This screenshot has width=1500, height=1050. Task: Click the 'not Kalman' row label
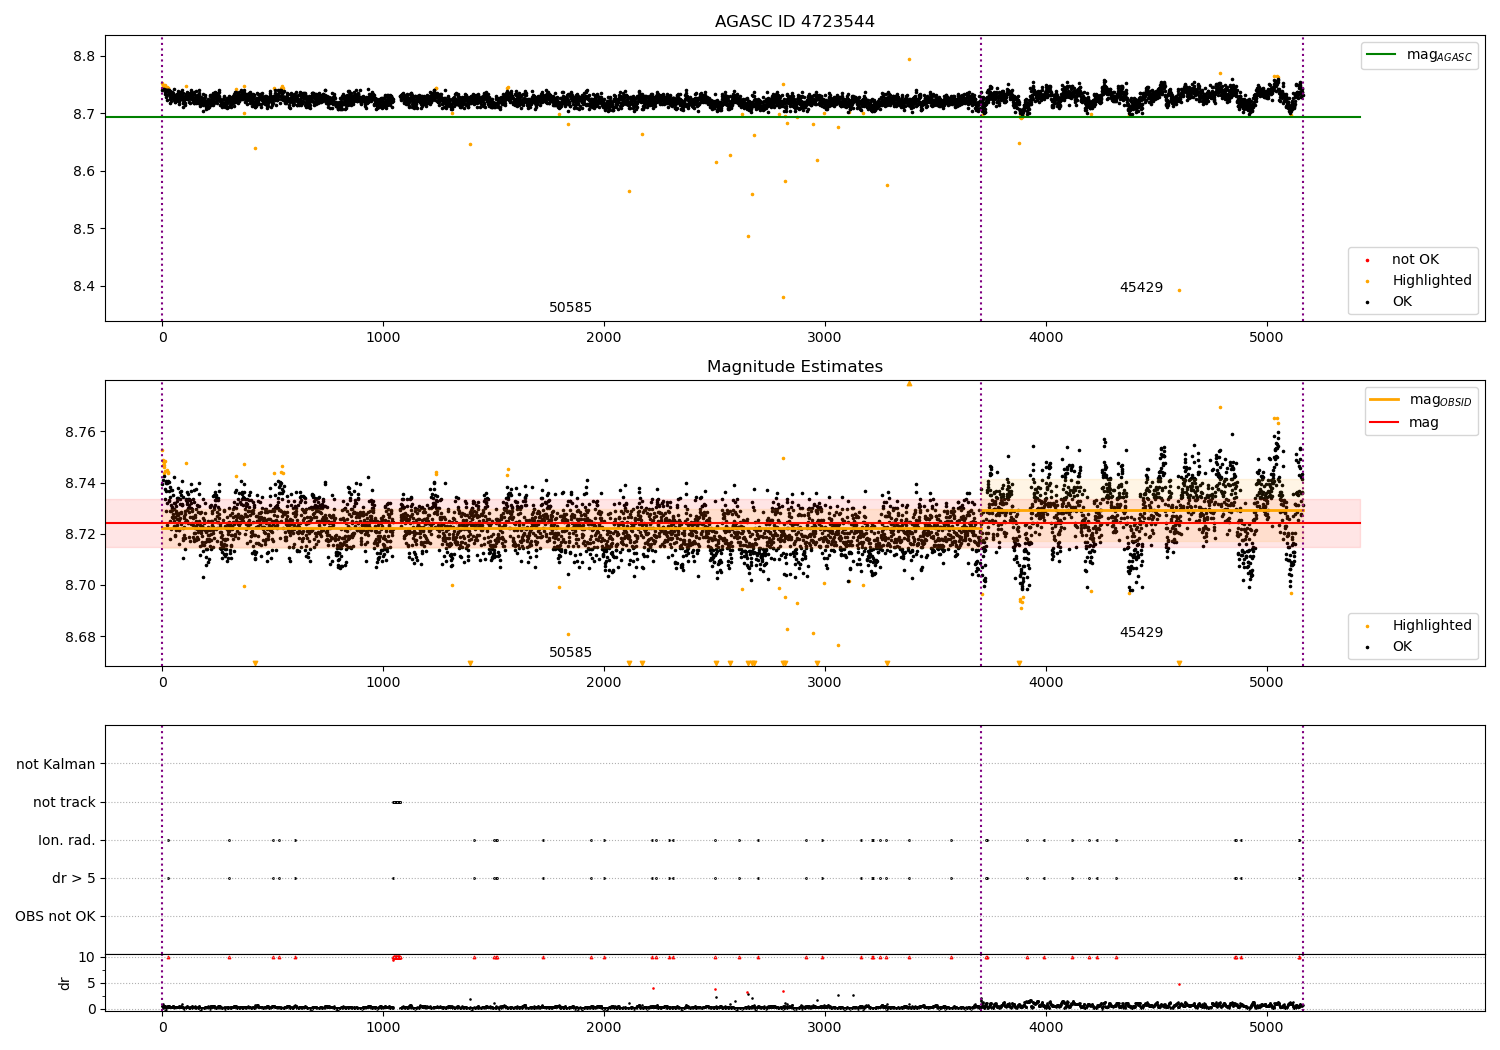[56, 764]
